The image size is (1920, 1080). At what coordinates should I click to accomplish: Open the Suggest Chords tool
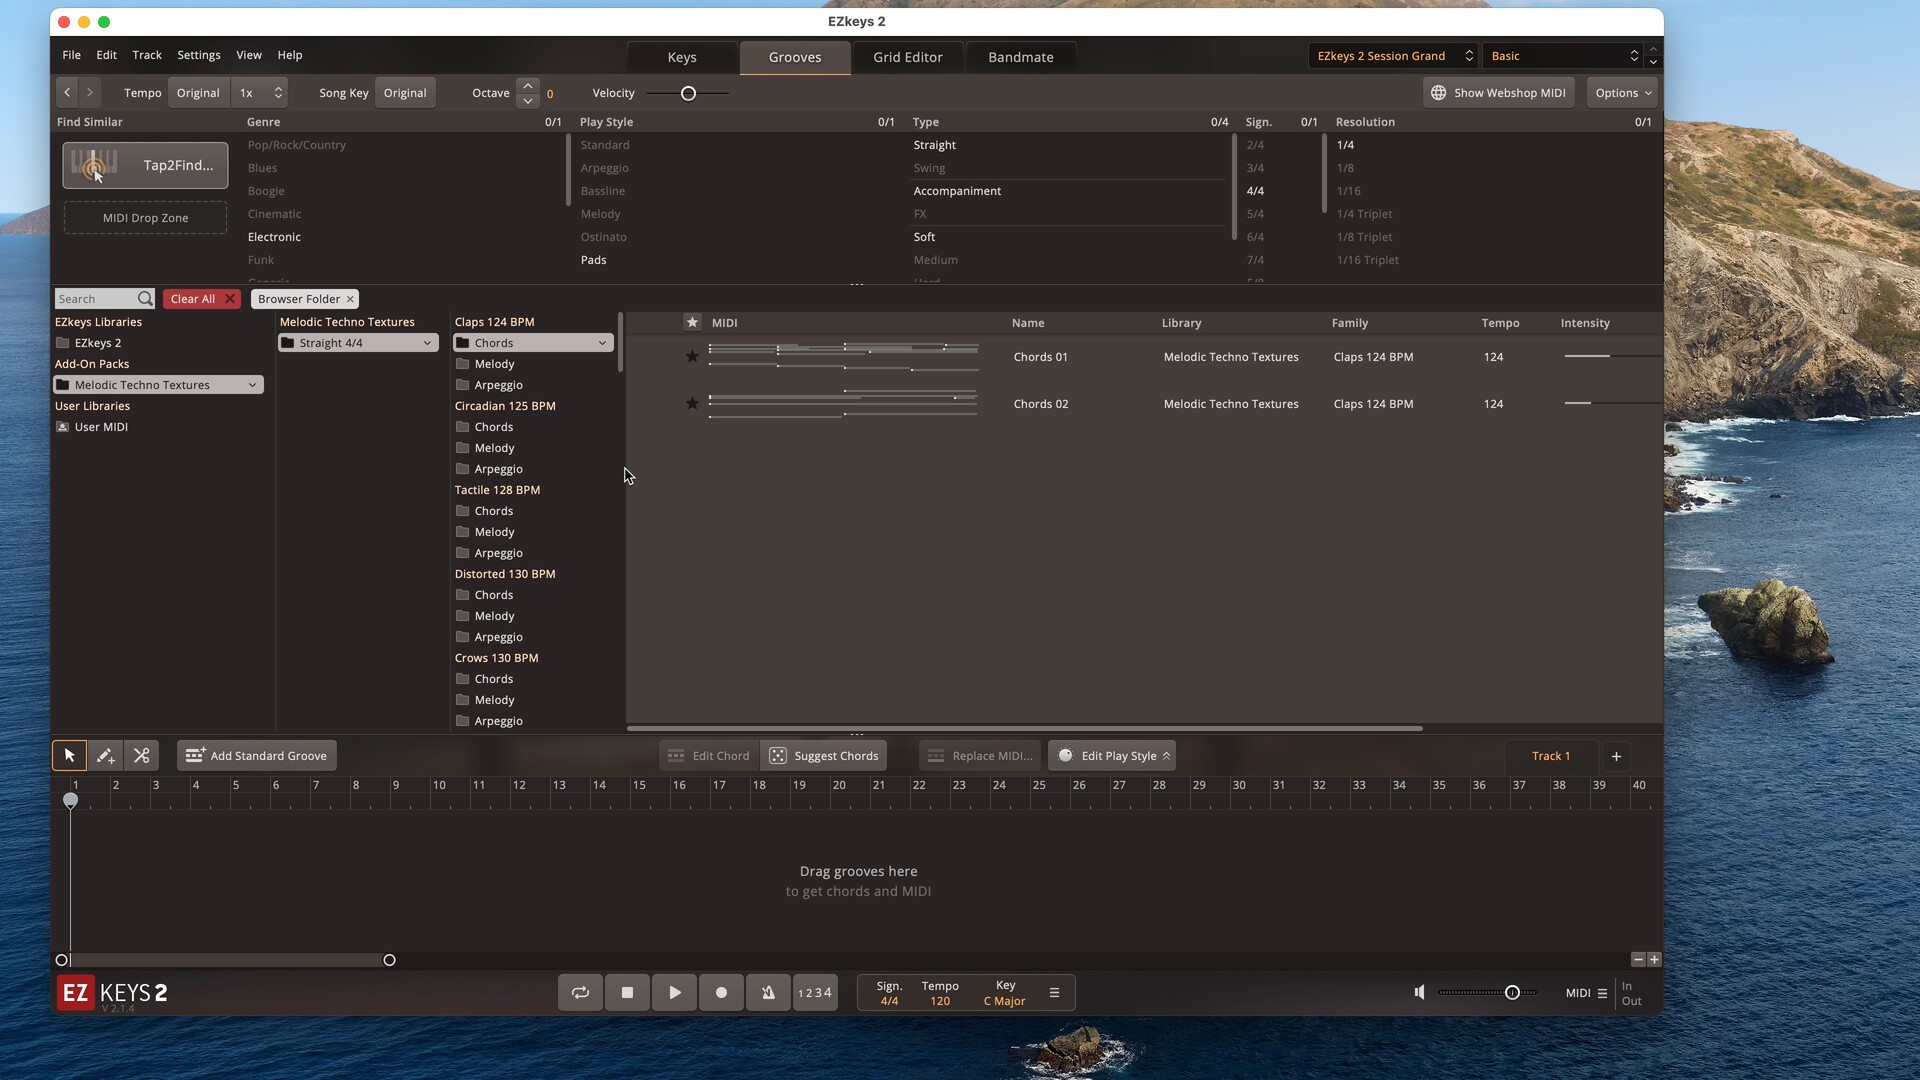[x=823, y=755]
